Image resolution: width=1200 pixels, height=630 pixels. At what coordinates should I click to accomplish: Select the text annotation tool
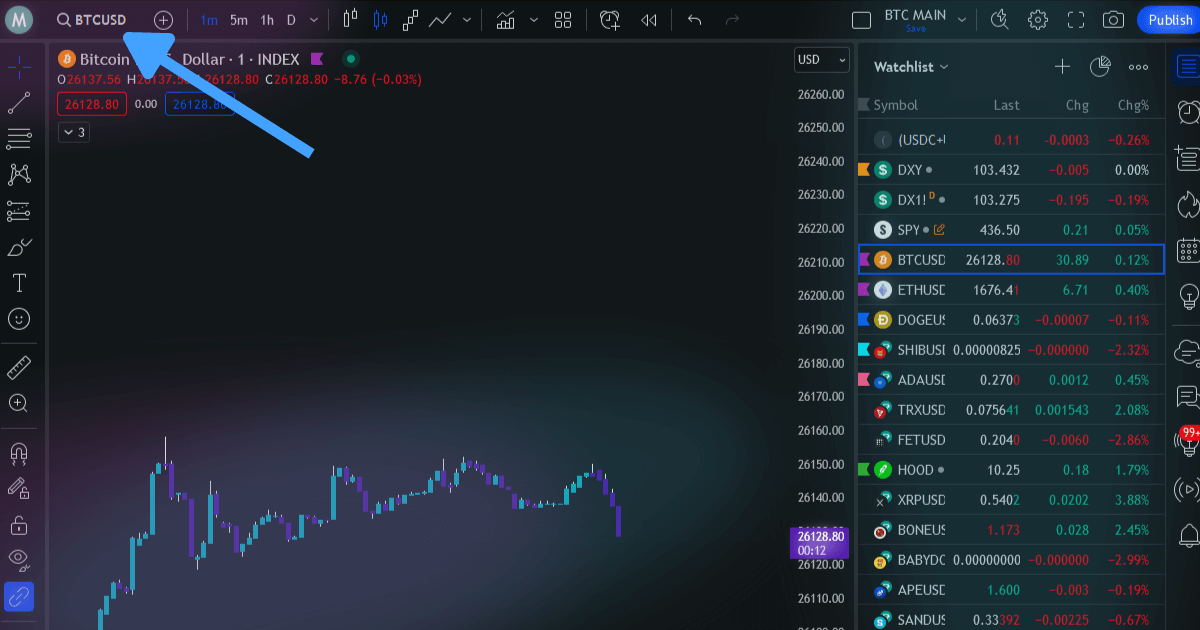[19, 283]
